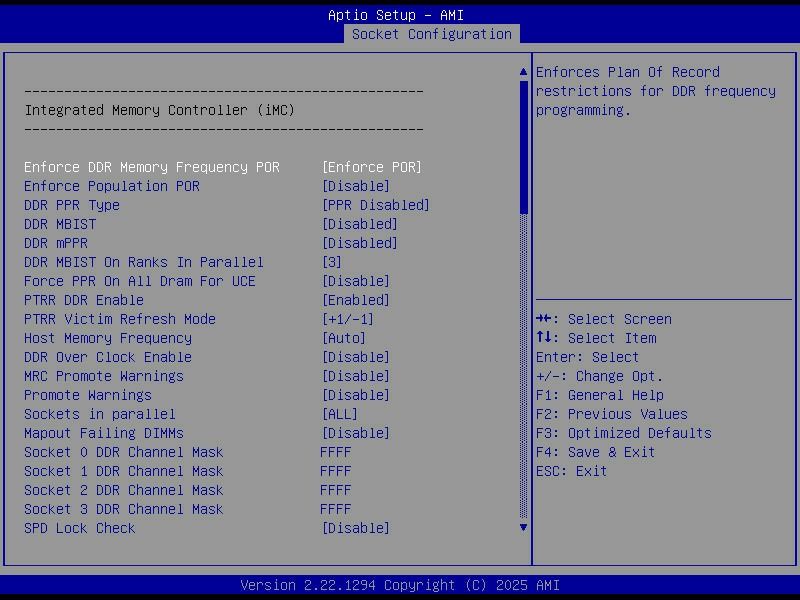Toggle MRC Promote Warnings Disable value
This screenshot has width=800, height=600.
[356, 376]
